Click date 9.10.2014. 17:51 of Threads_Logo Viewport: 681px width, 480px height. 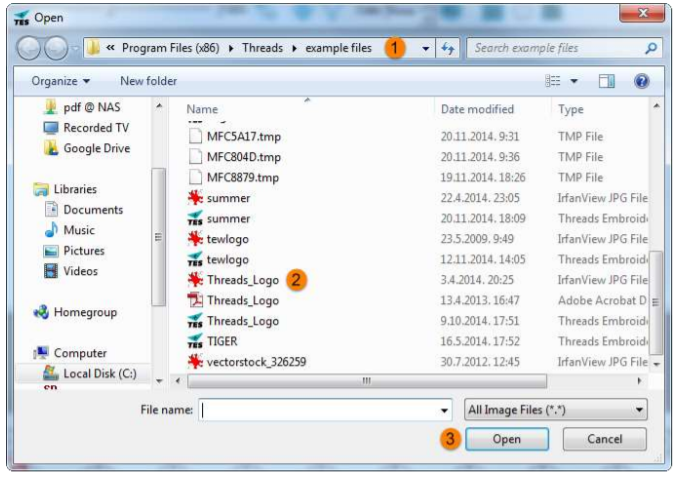479,321
